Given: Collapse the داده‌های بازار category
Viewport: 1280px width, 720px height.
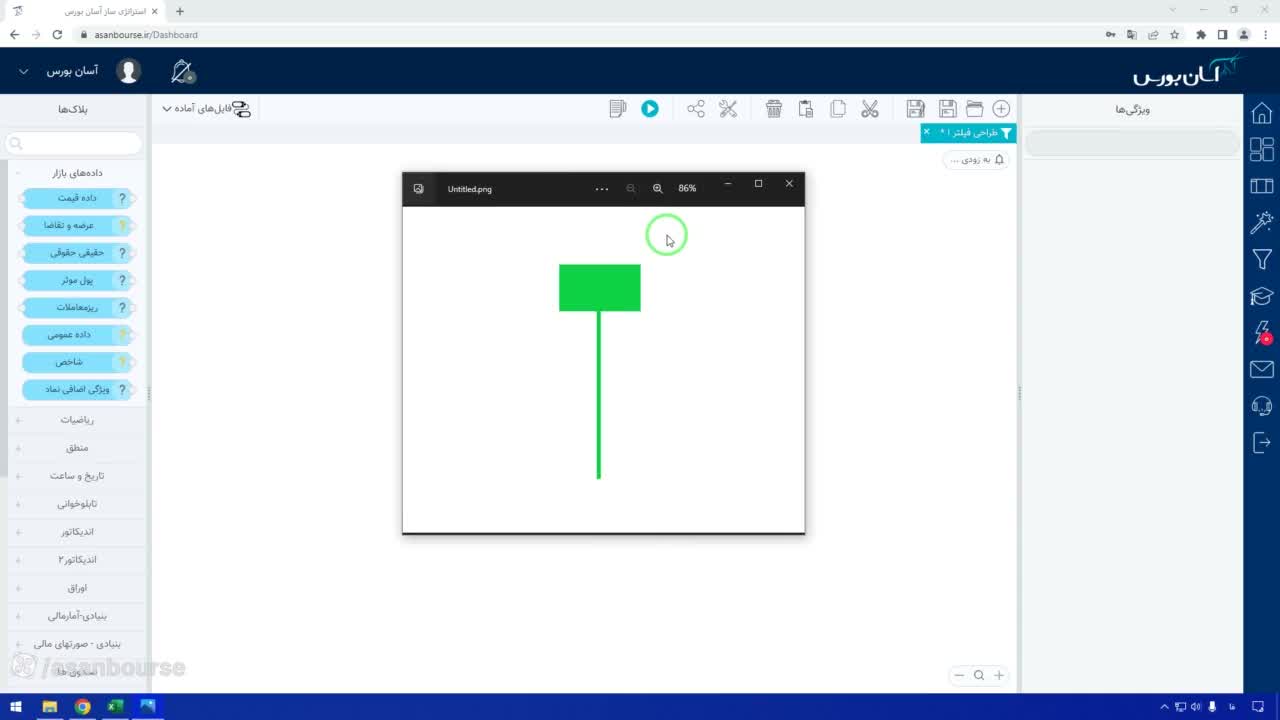Looking at the screenshot, I should coord(75,173).
